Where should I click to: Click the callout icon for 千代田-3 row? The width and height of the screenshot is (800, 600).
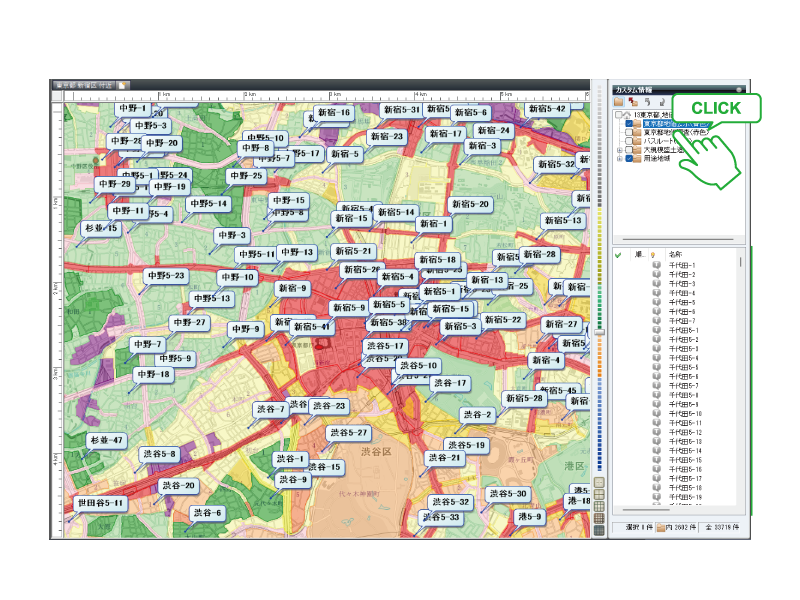(657, 284)
